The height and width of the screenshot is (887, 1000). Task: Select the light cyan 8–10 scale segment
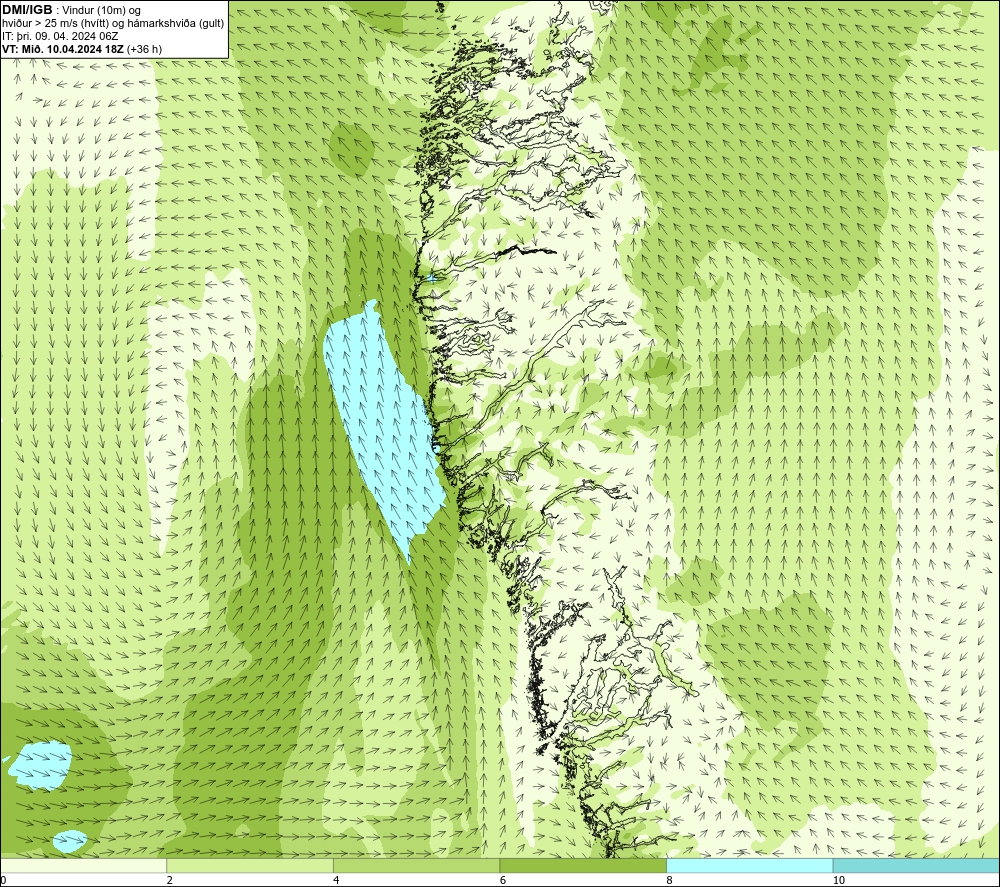749,865
